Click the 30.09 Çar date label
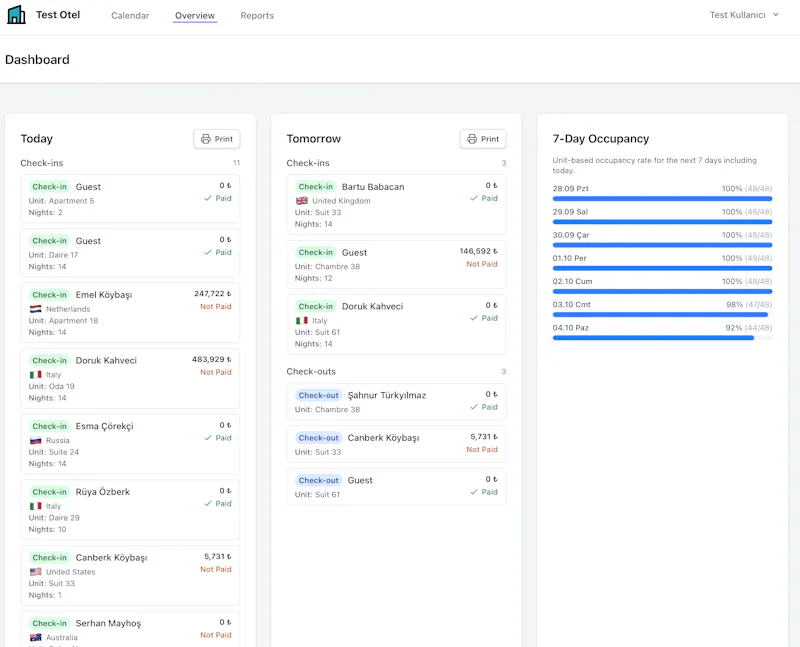The image size is (800, 647). pos(571,235)
